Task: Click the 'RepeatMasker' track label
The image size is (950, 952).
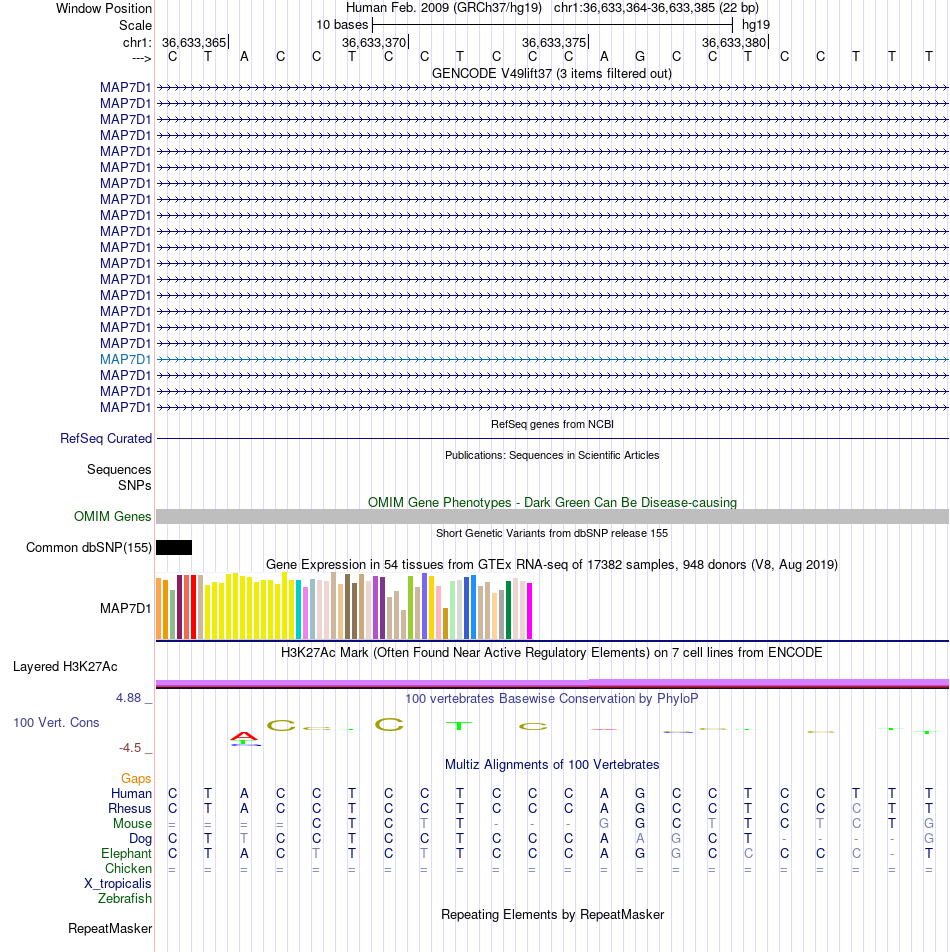Action: click(x=110, y=929)
